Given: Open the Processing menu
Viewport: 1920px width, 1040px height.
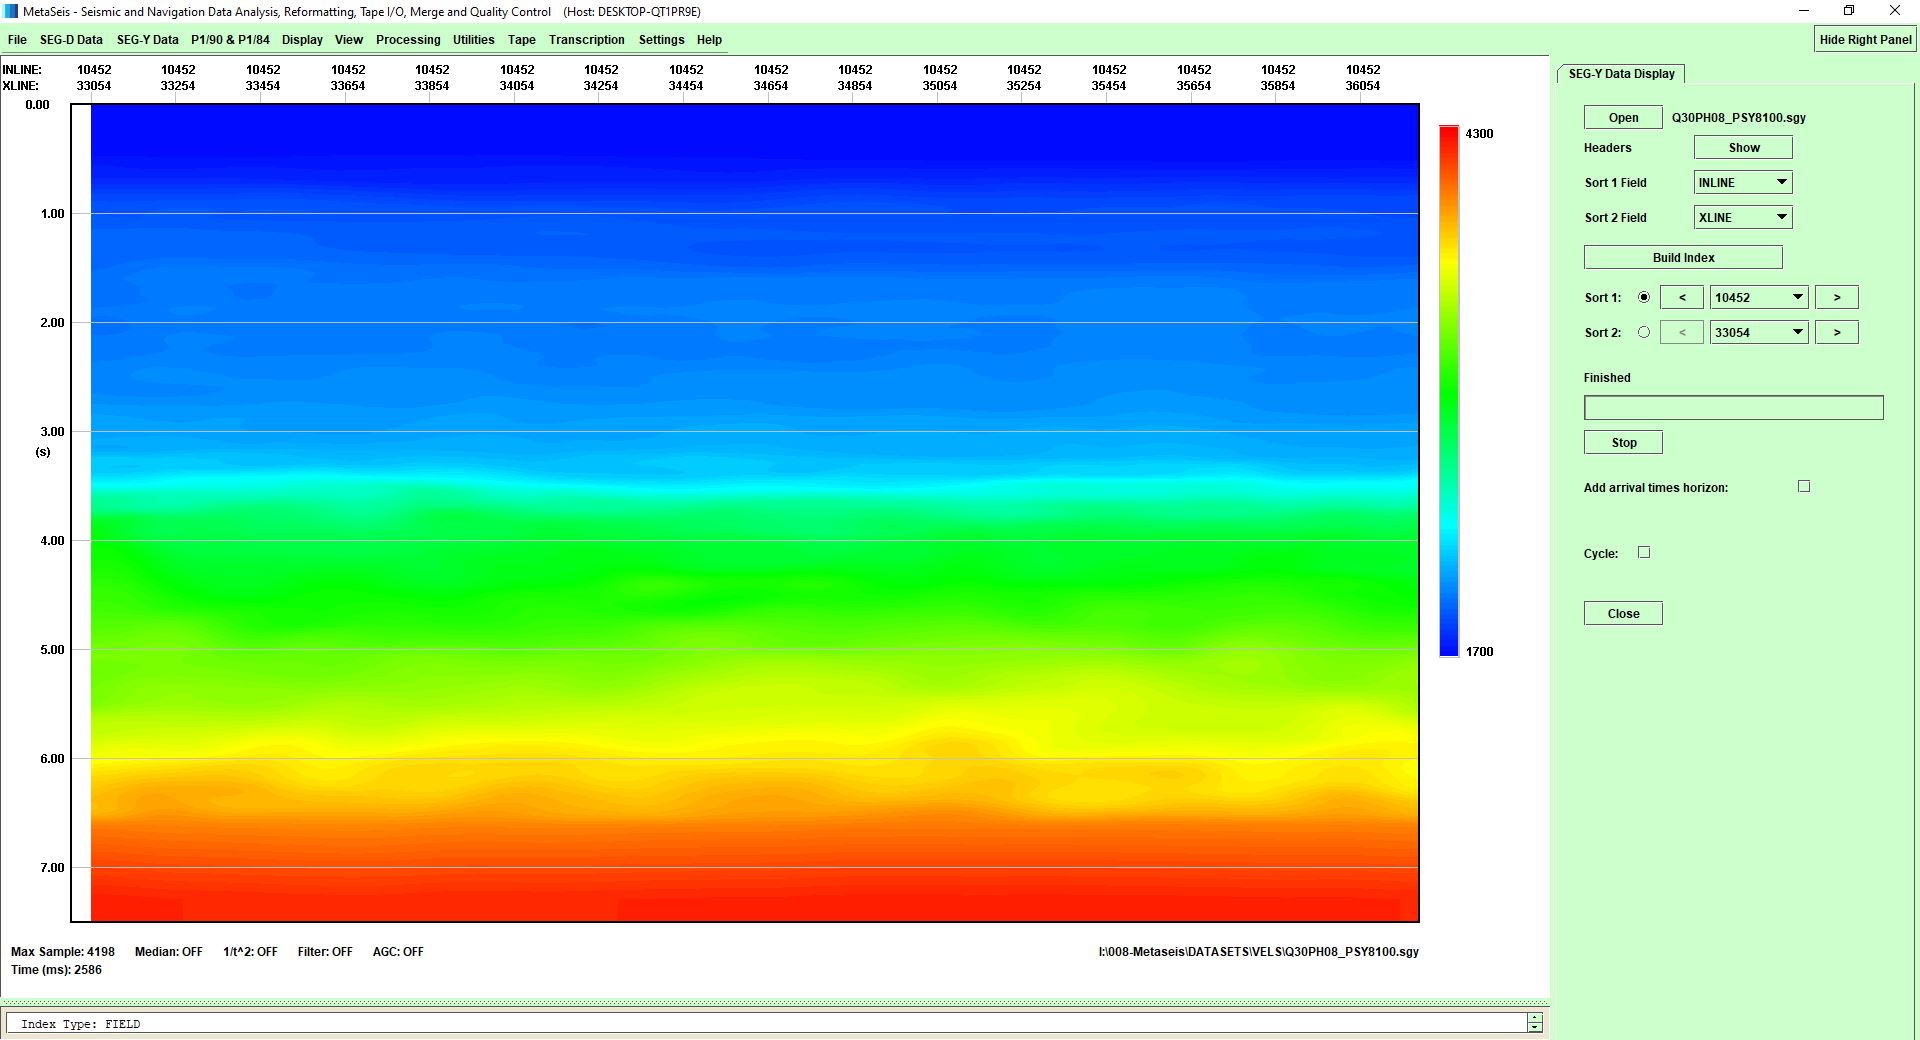Looking at the screenshot, I should coord(407,40).
